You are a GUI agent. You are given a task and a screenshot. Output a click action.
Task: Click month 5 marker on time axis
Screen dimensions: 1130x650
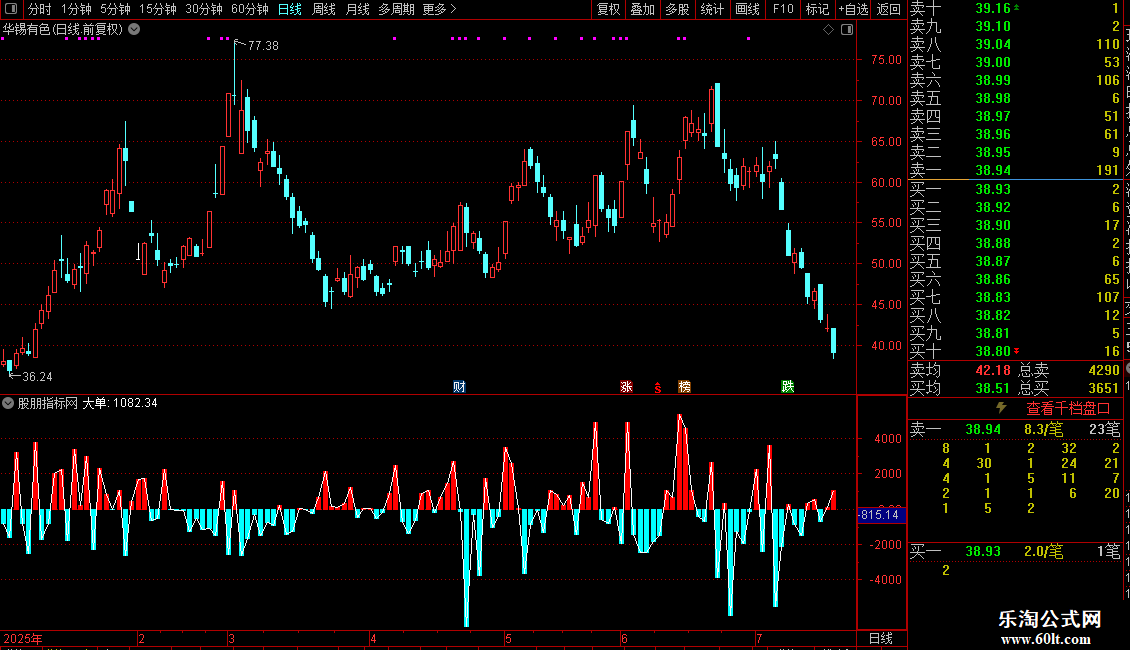click(508, 638)
